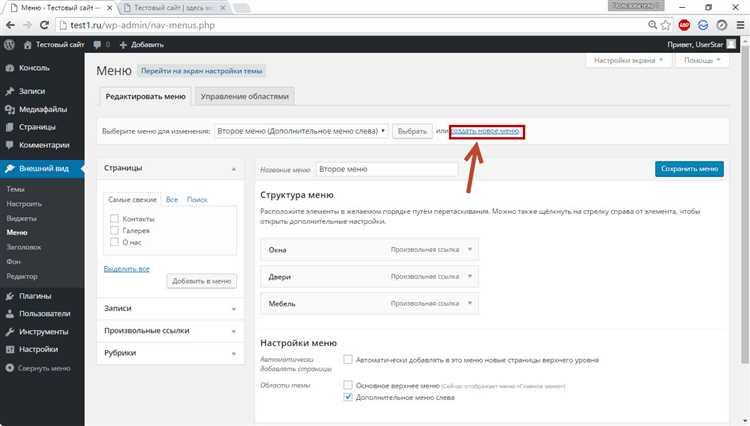750x426 pixels.
Task: Open Инструменты in the sidebar
Action: (42, 331)
